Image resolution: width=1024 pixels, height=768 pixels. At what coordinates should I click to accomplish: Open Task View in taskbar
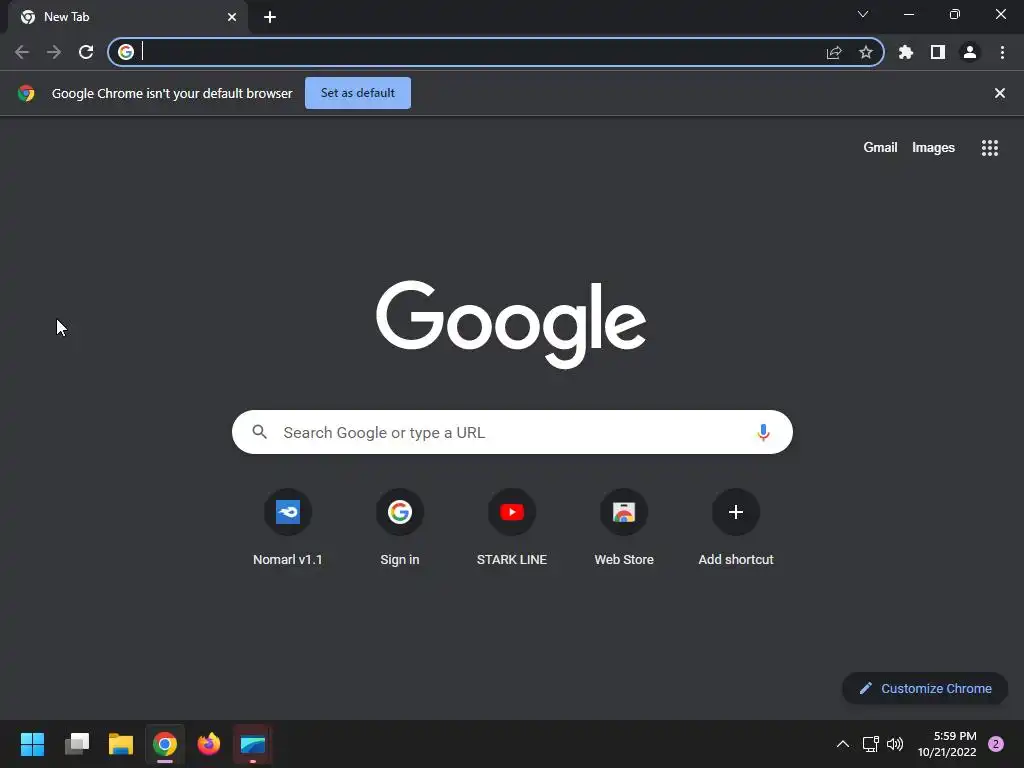pyautogui.click(x=77, y=744)
